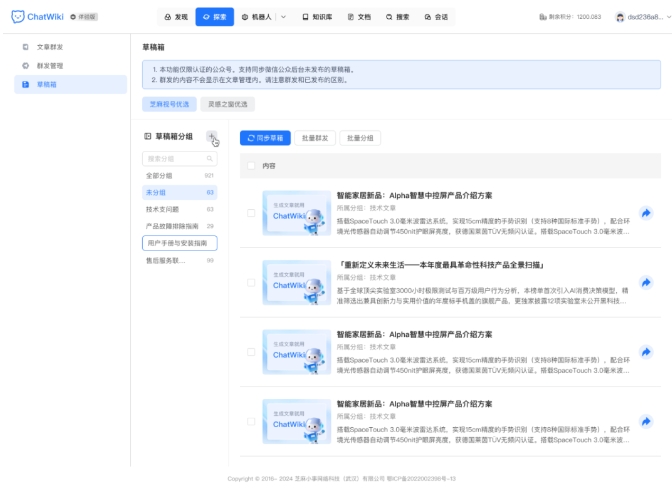Select the 未分组 group
Screen dimensions: 672x489
click(x=180, y=192)
